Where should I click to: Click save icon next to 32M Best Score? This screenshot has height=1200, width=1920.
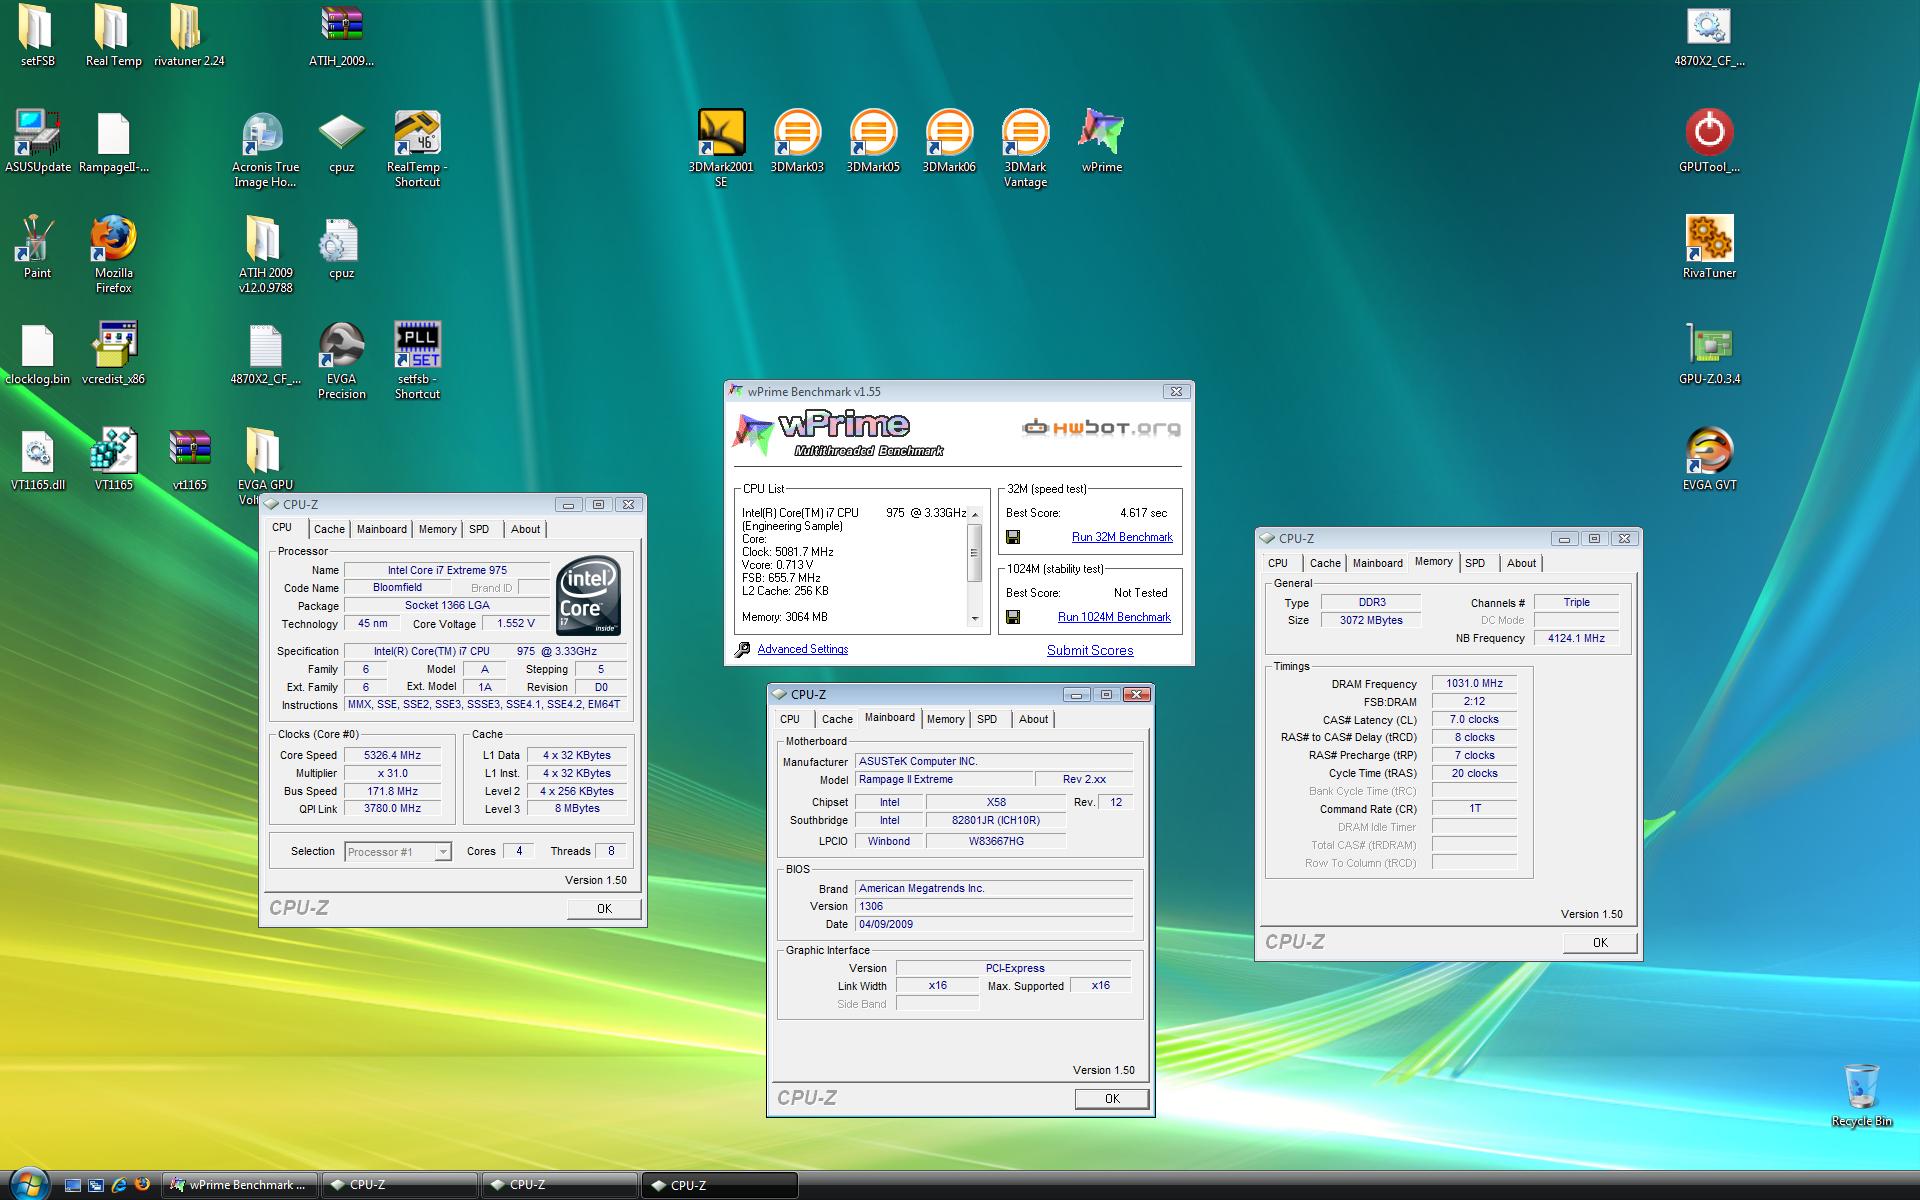(1013, 538)
